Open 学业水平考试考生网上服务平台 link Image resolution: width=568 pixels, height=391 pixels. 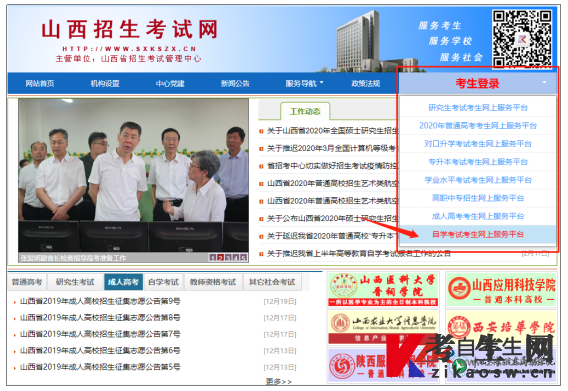click(x=478, y=180)
